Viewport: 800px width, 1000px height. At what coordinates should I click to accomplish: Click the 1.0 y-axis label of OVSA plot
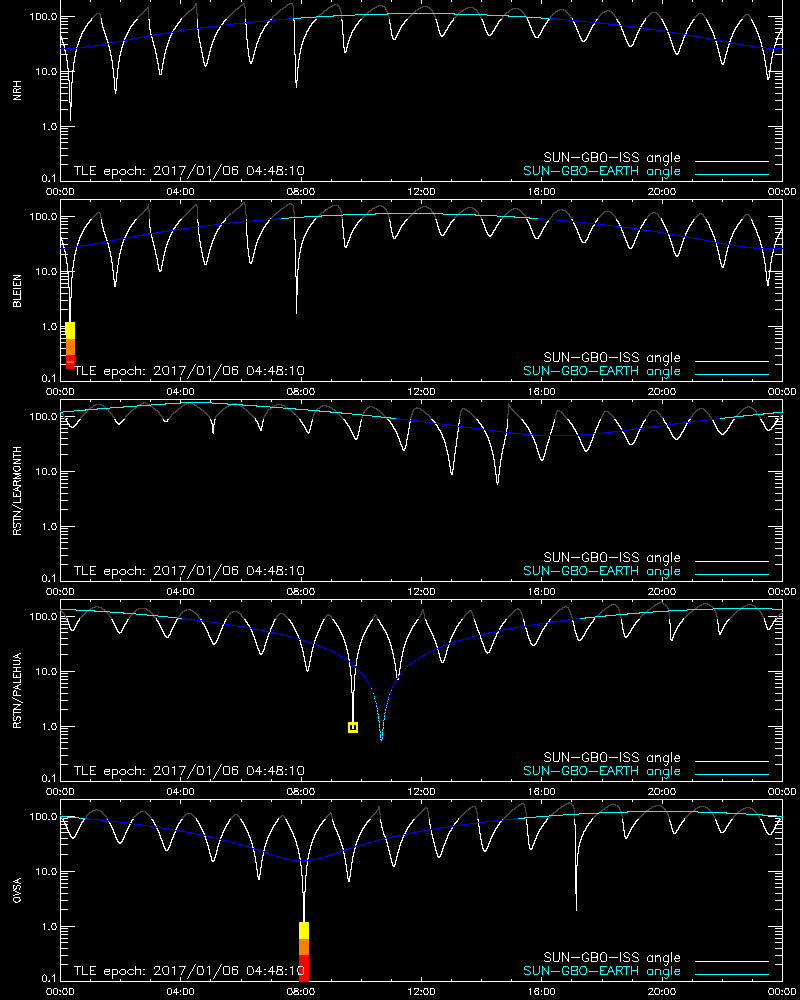[48, 927]
